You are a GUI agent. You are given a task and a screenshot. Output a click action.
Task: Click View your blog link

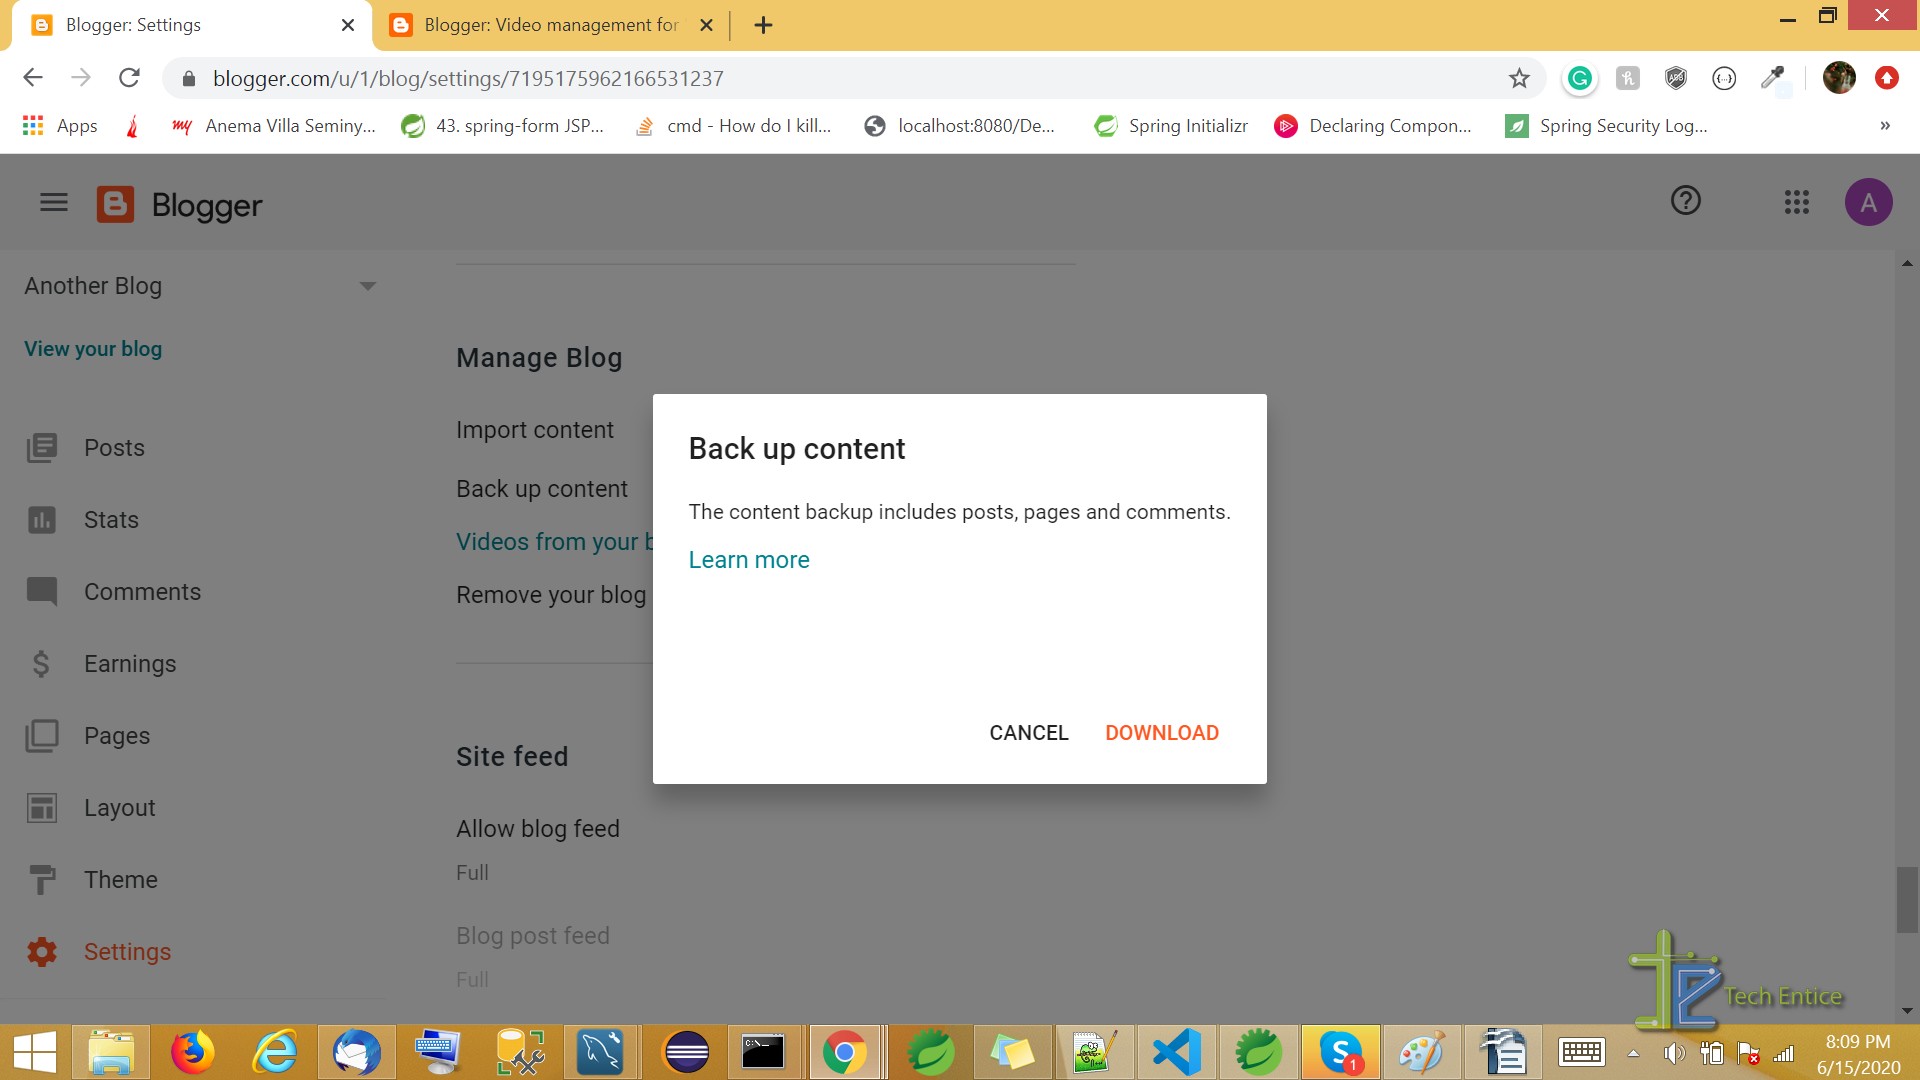(x=94, y=348)
